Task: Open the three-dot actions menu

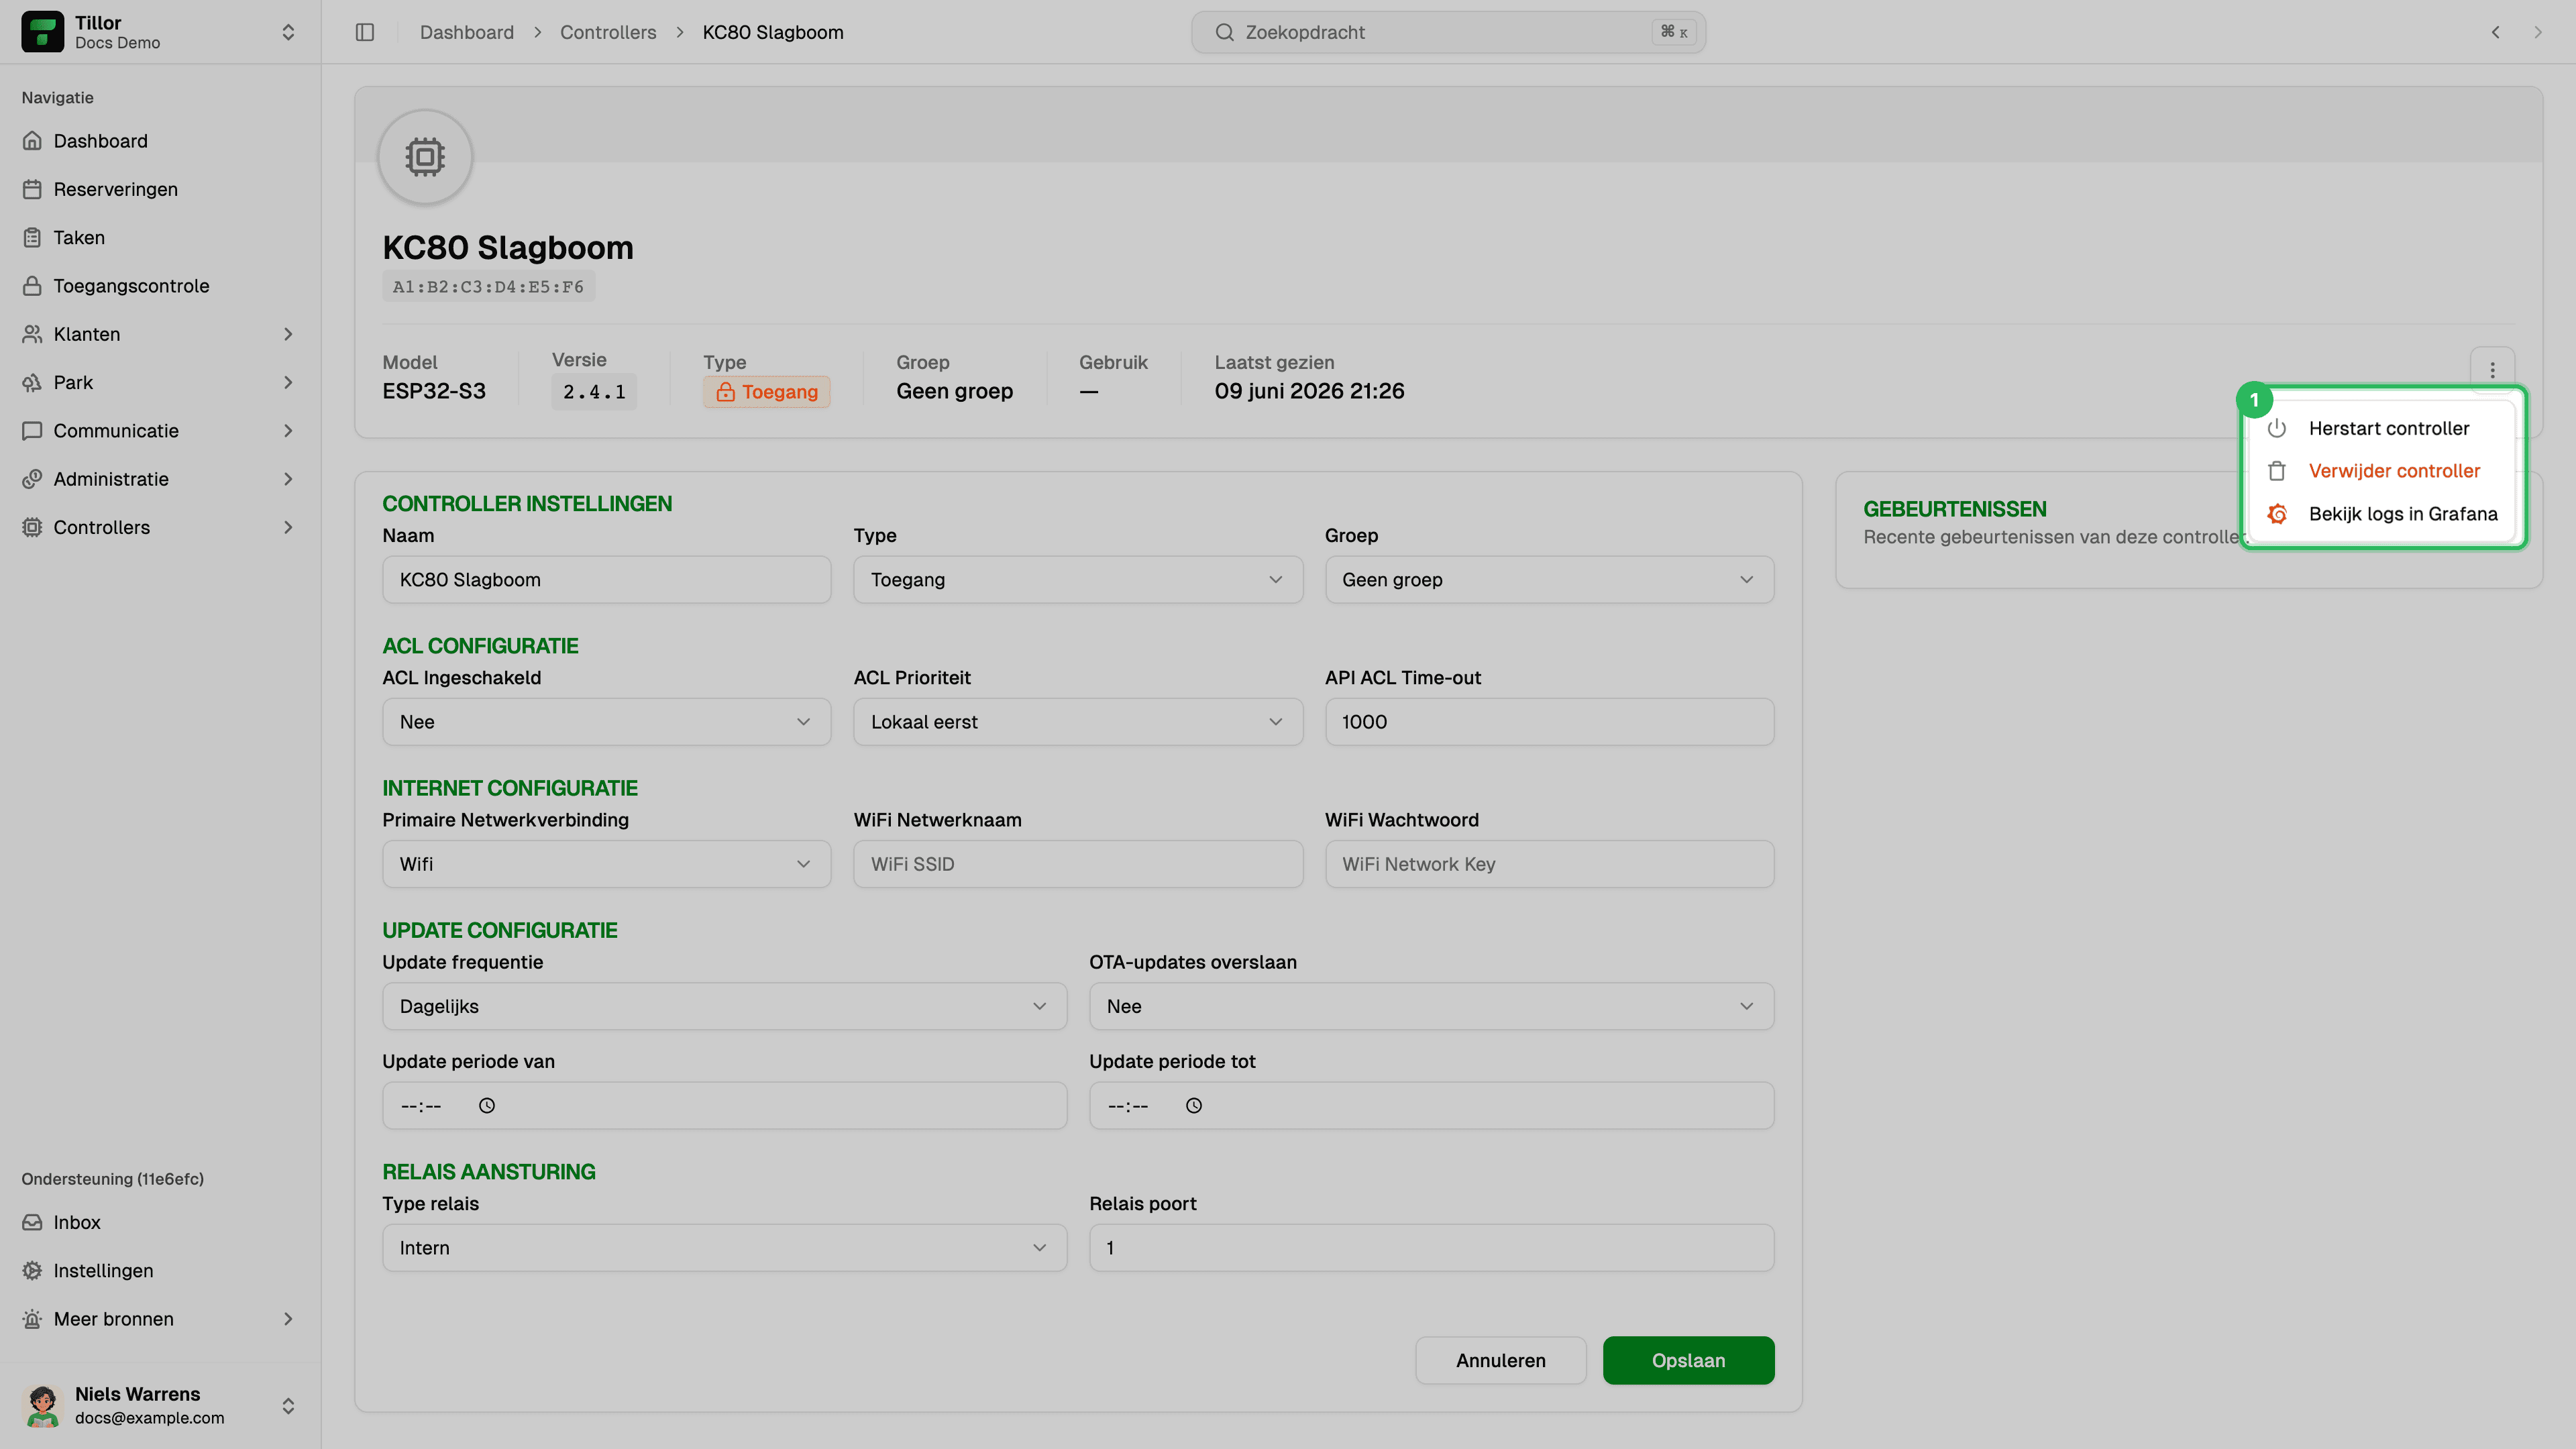Action: coord(2492,370)
